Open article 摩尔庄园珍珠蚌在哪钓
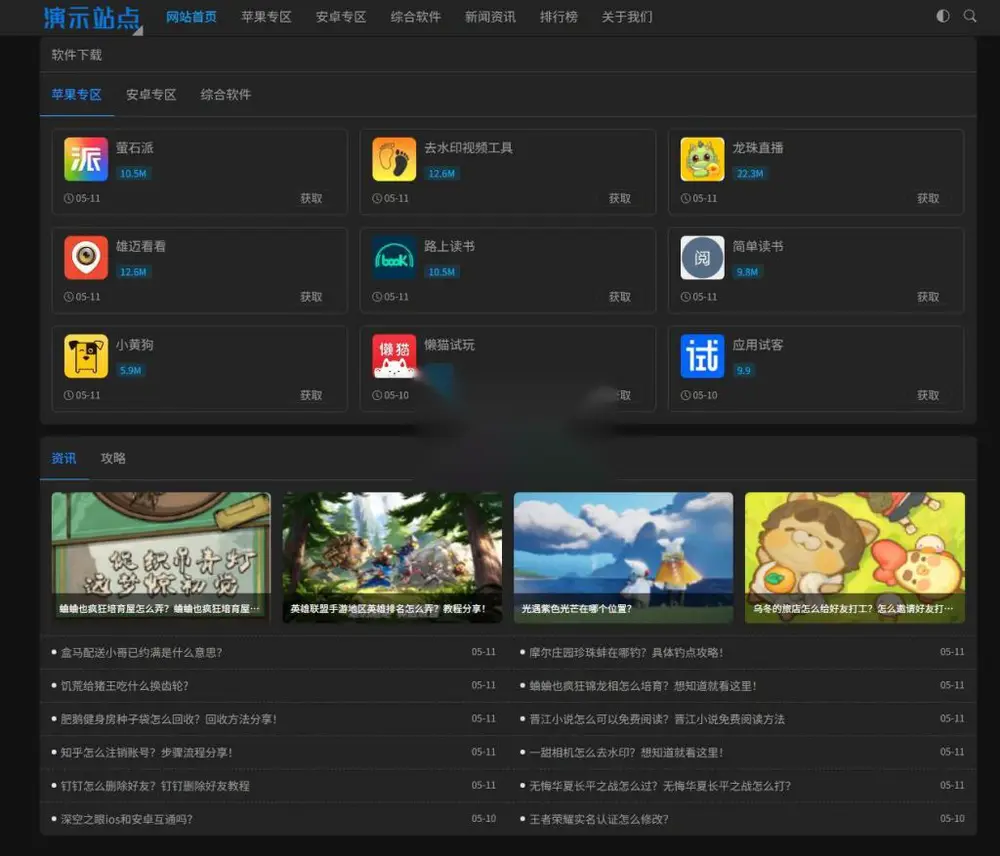Screen dimensions: 1000x856 pyautogui.click(x=626, y=653)
